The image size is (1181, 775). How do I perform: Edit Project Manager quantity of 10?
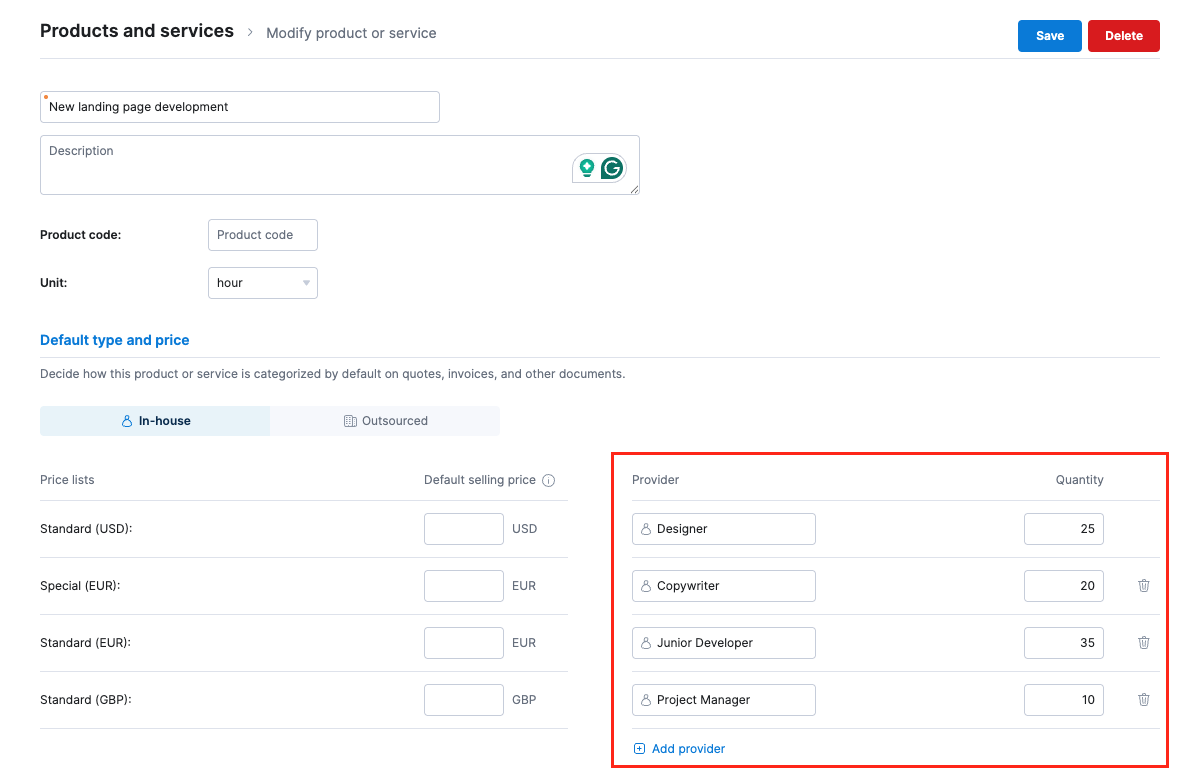point(1064,700)
